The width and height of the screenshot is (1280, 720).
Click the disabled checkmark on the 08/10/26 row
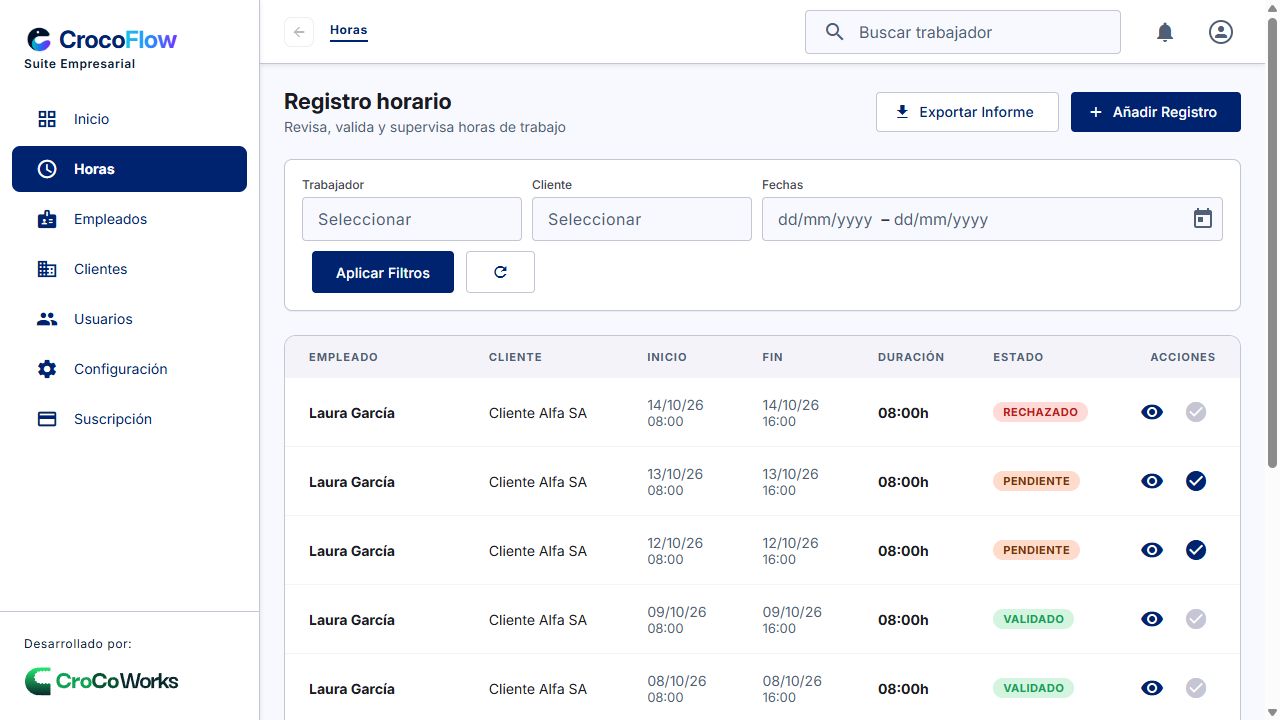point(1196,688)
